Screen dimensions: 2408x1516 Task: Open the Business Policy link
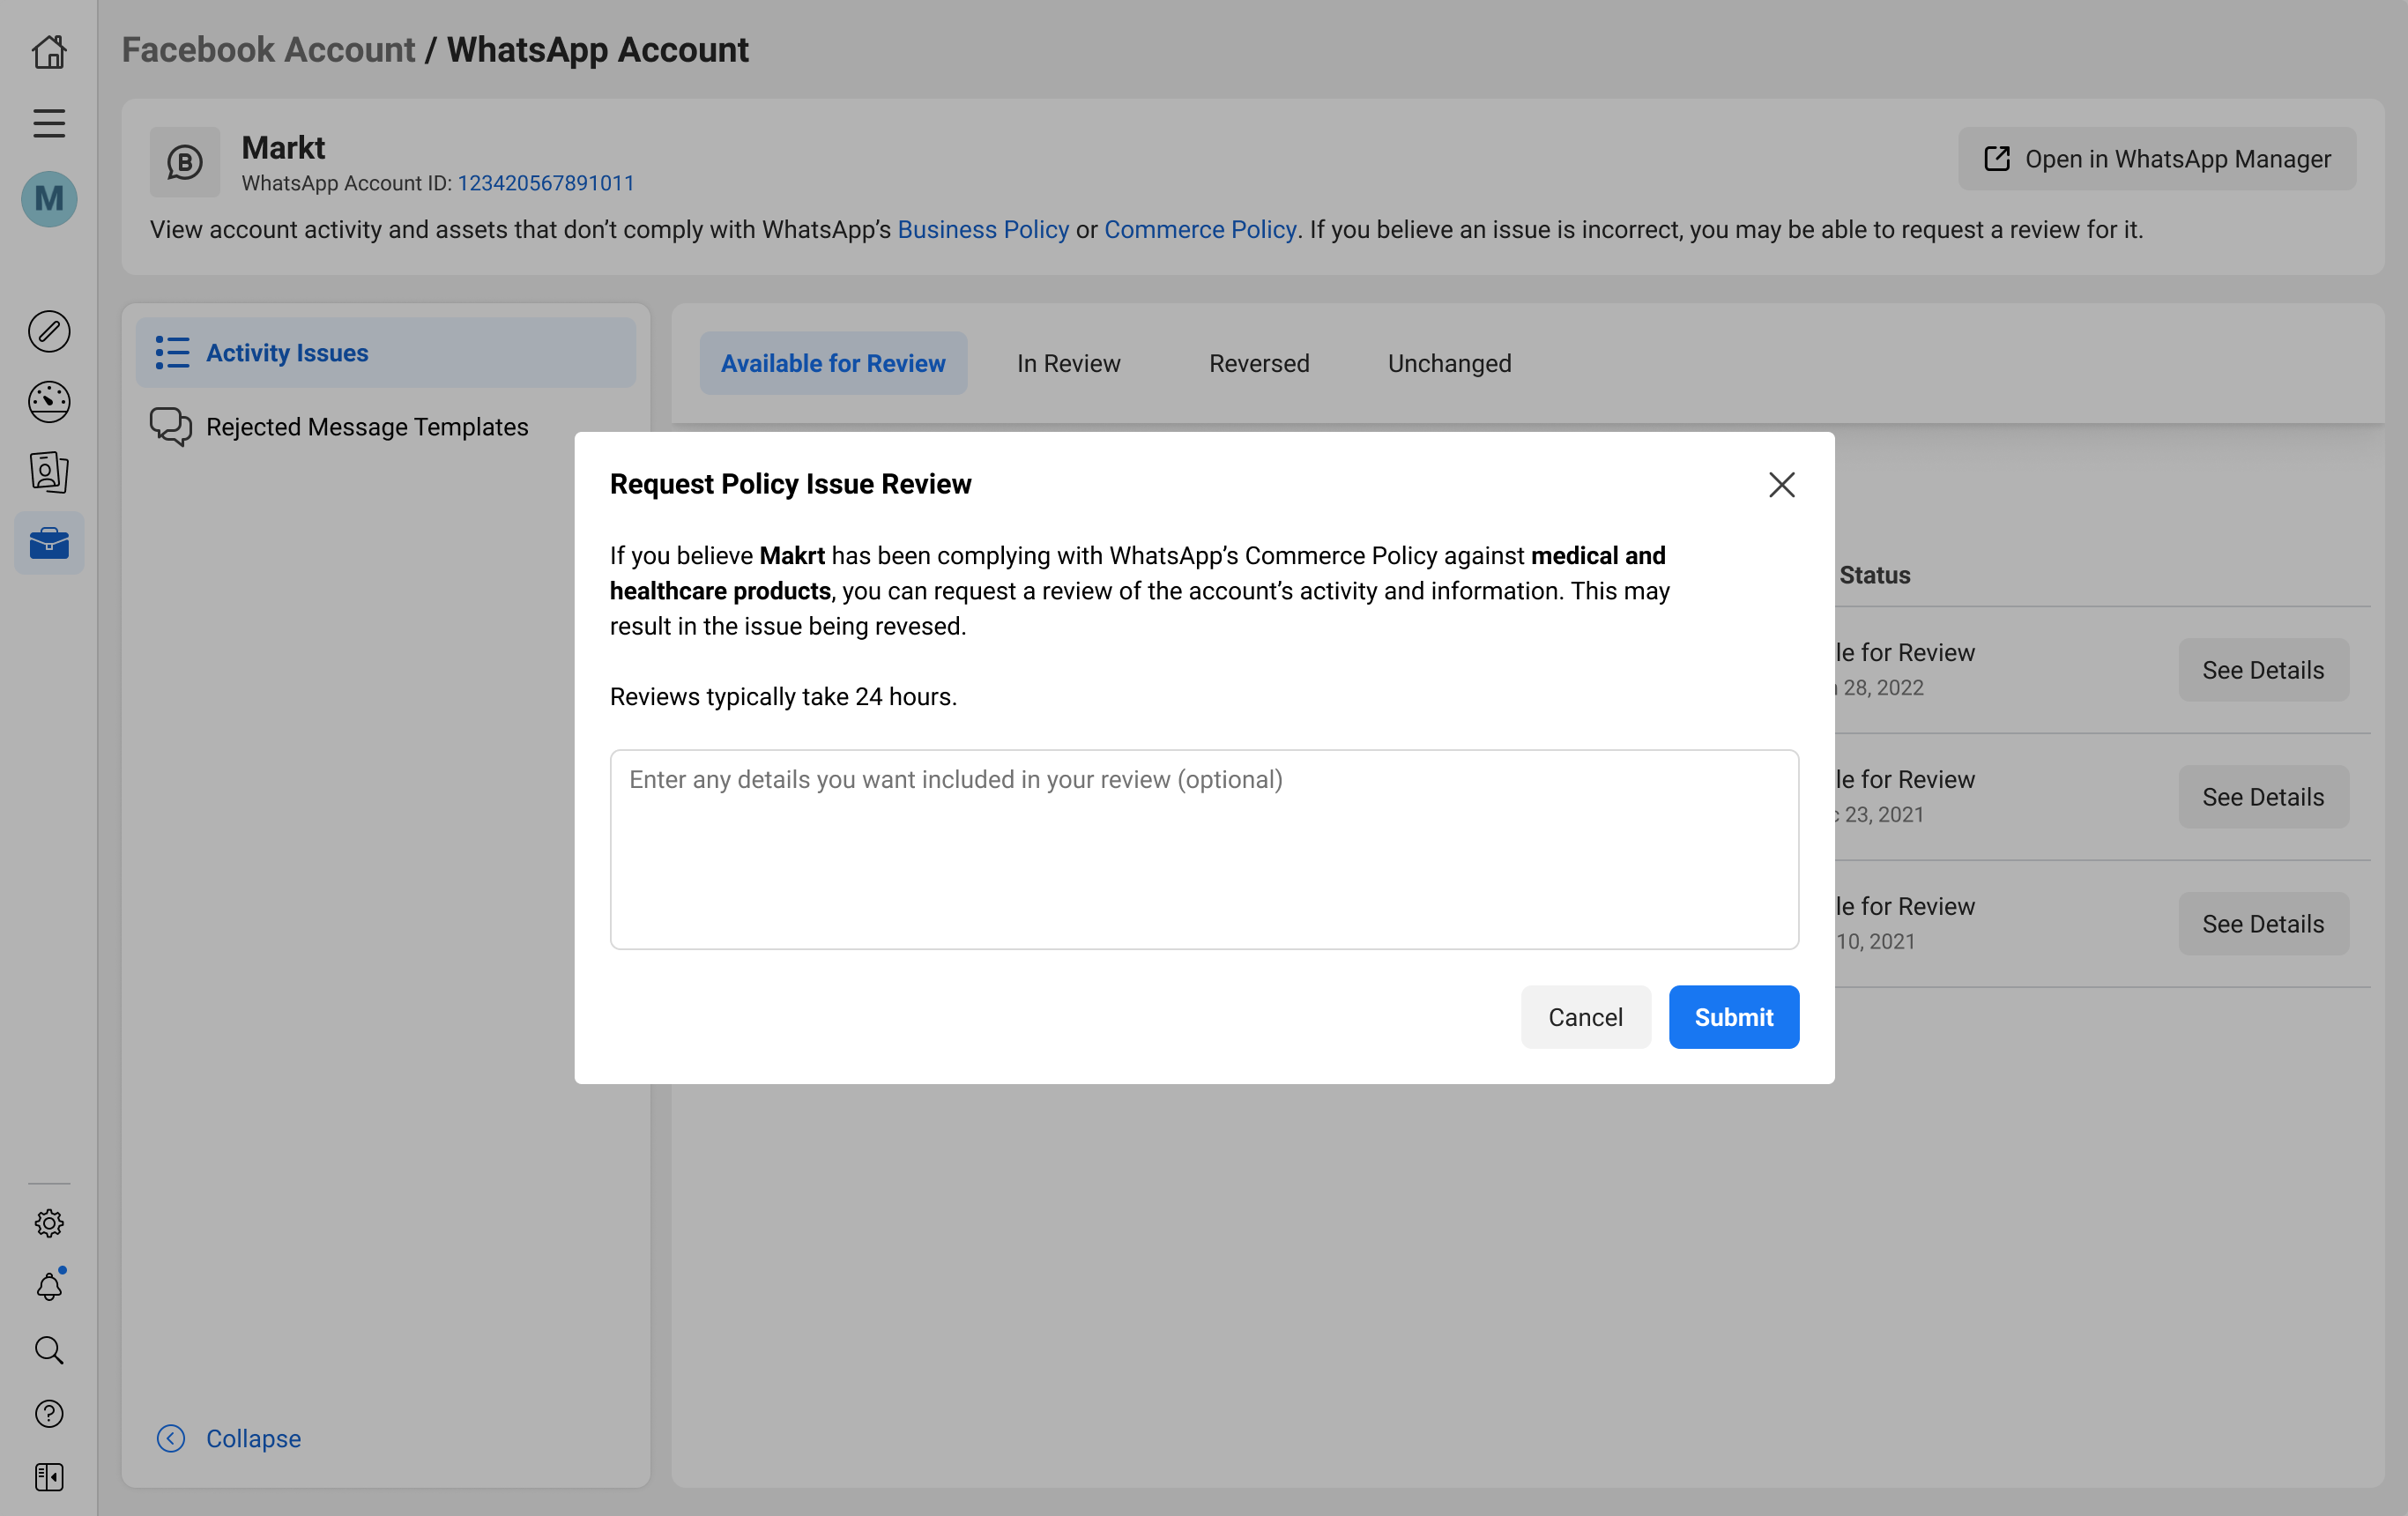pos(983,229)
